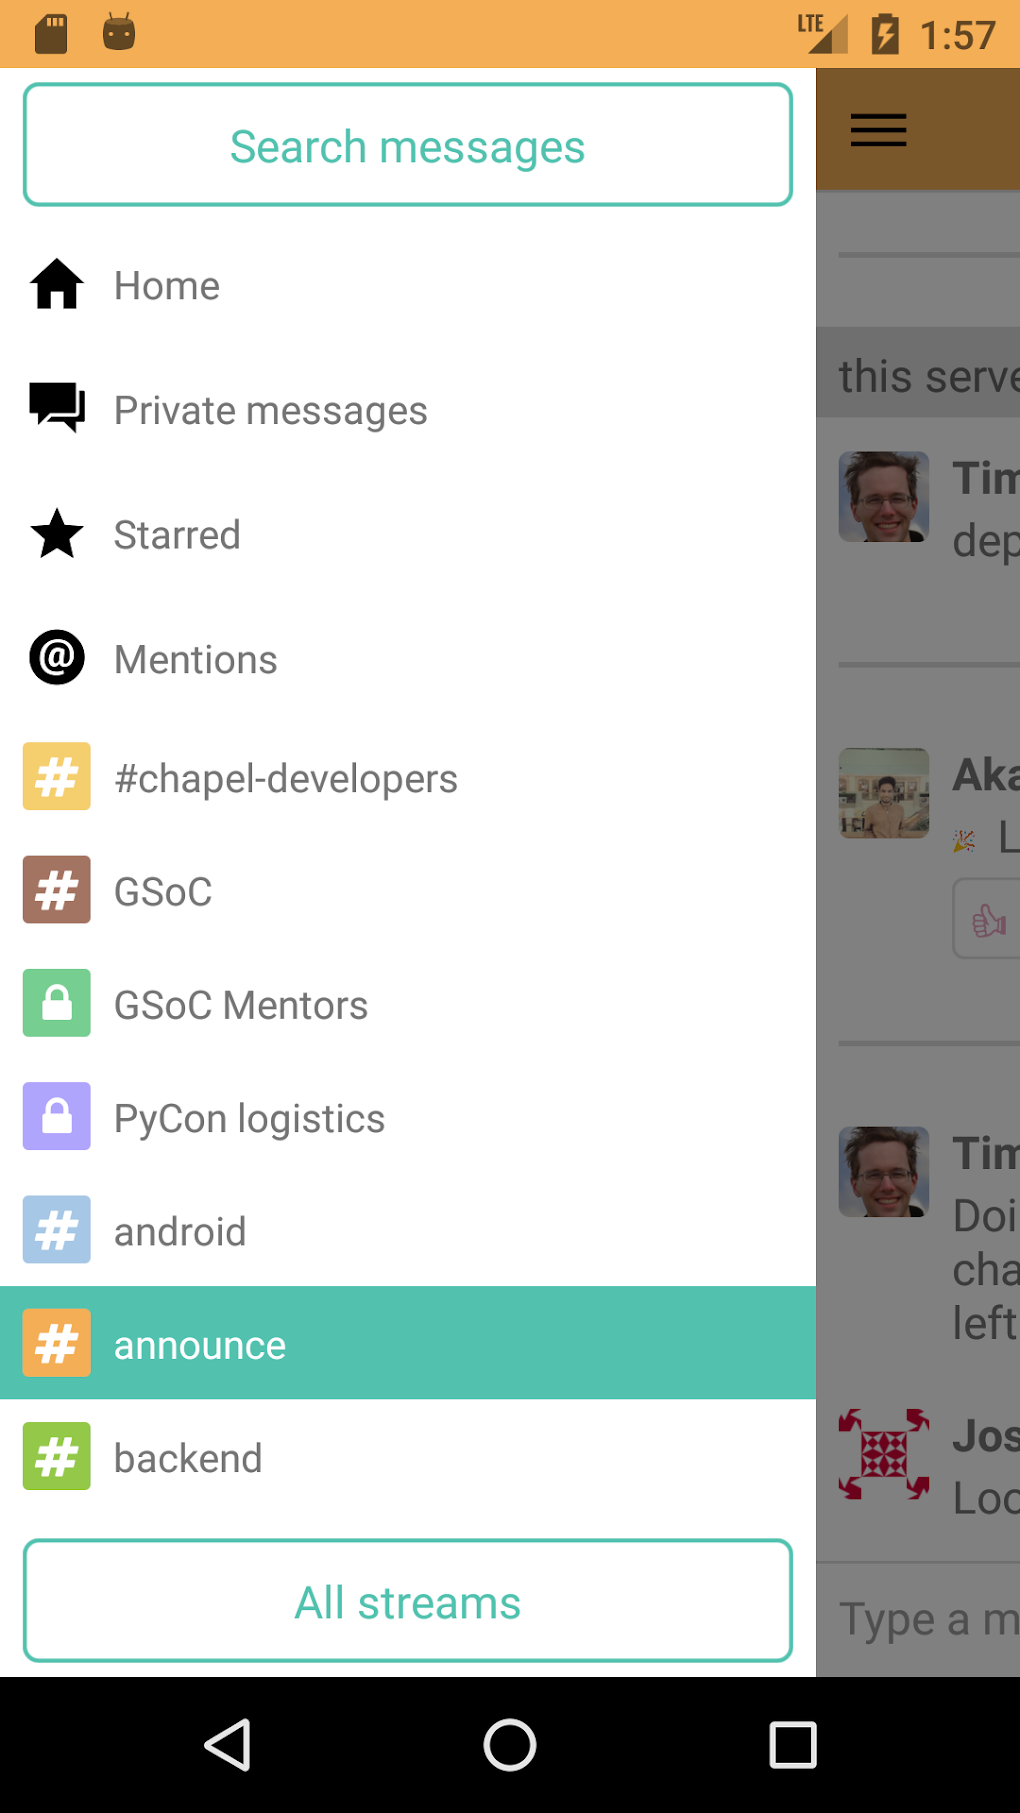Tap the thumbs-up reaction button
Viewport: 1020px width, 1813px height.
tap(988, 919)
